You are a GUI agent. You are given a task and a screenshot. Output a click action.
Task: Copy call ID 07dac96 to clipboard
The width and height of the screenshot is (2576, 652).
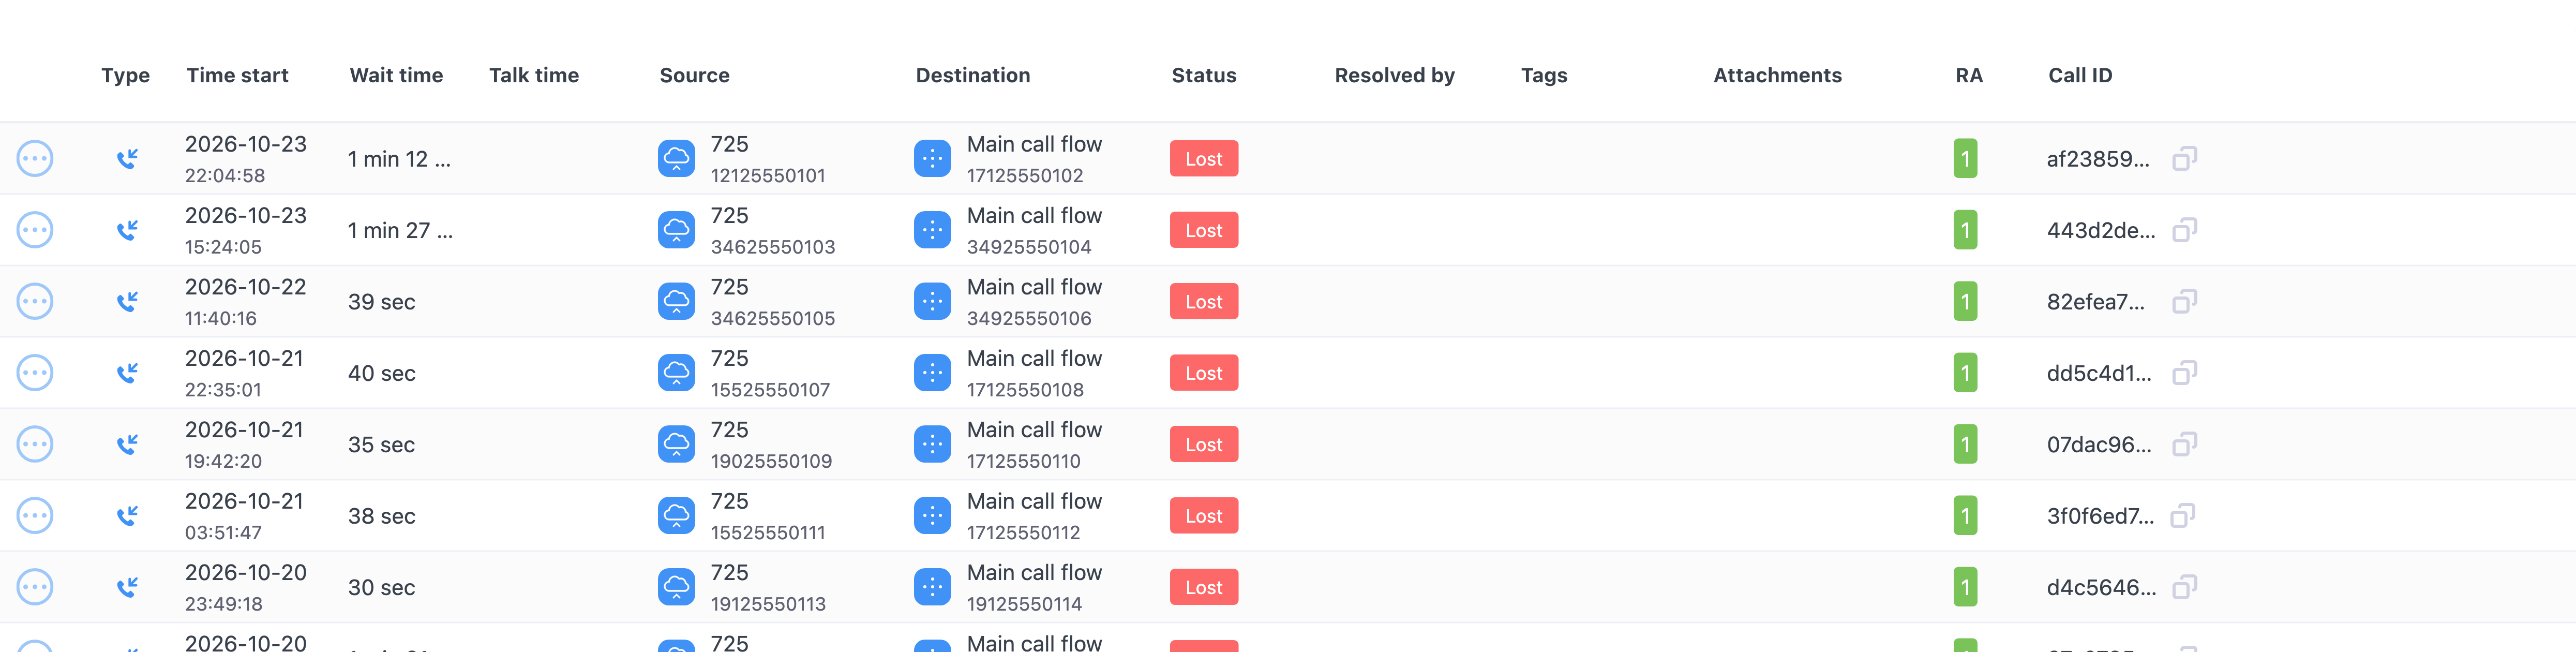click(x=2184, y=444)
